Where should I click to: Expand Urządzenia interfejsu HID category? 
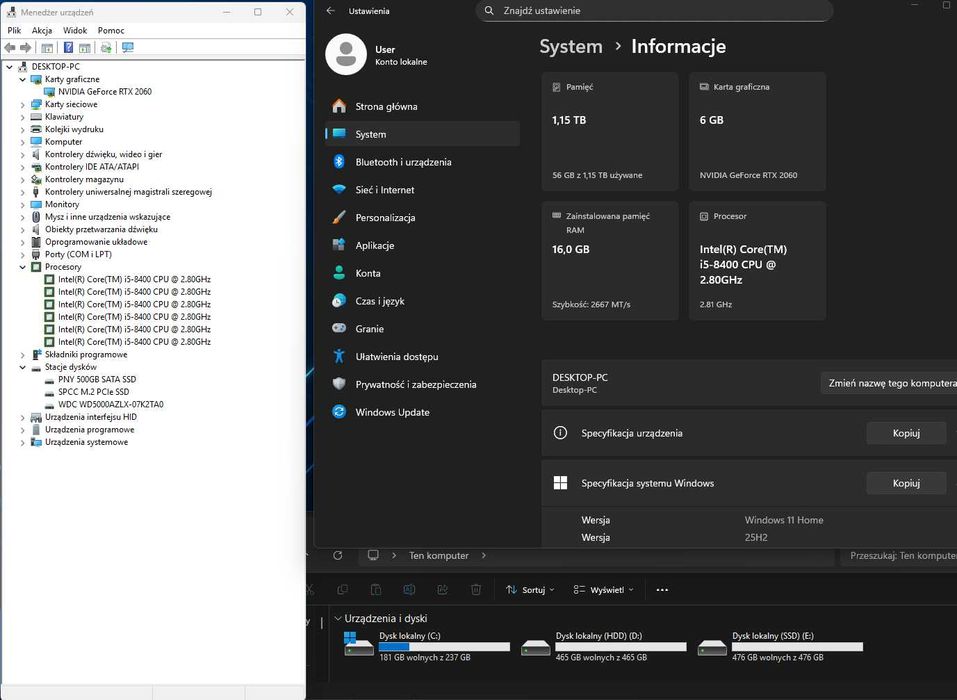[23, 417]
